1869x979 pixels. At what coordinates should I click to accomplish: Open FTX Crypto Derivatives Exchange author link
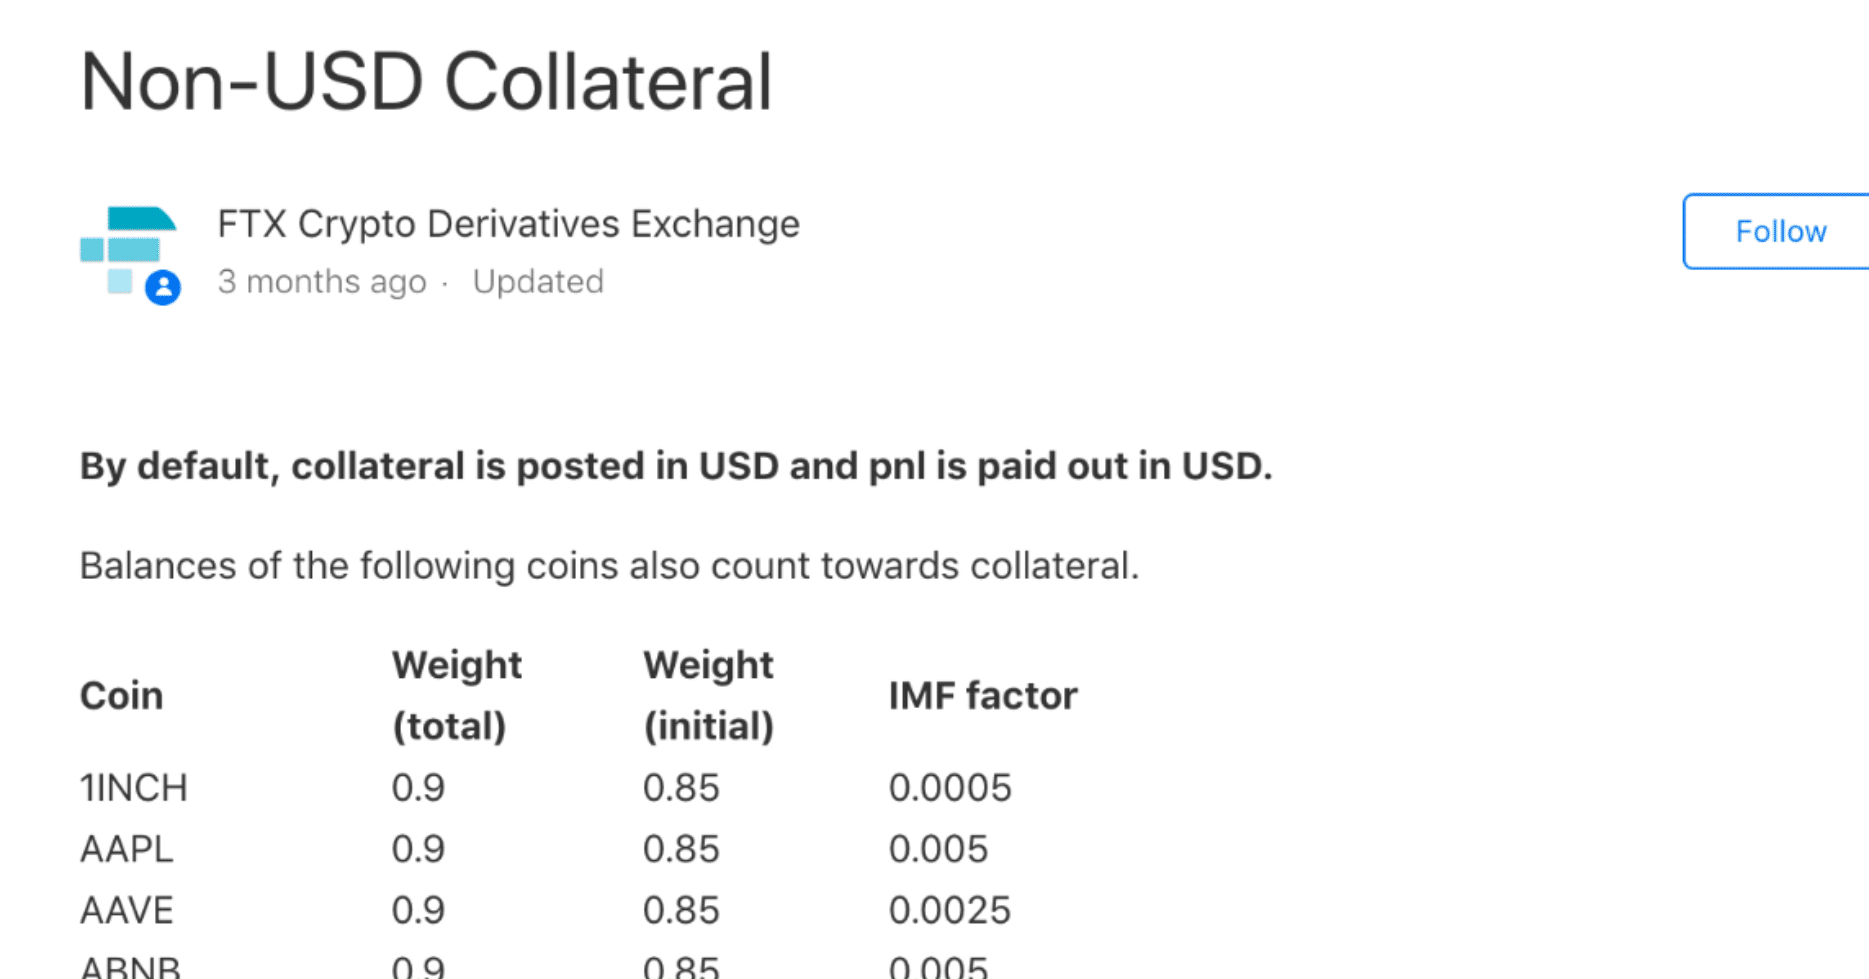point(508,224)
